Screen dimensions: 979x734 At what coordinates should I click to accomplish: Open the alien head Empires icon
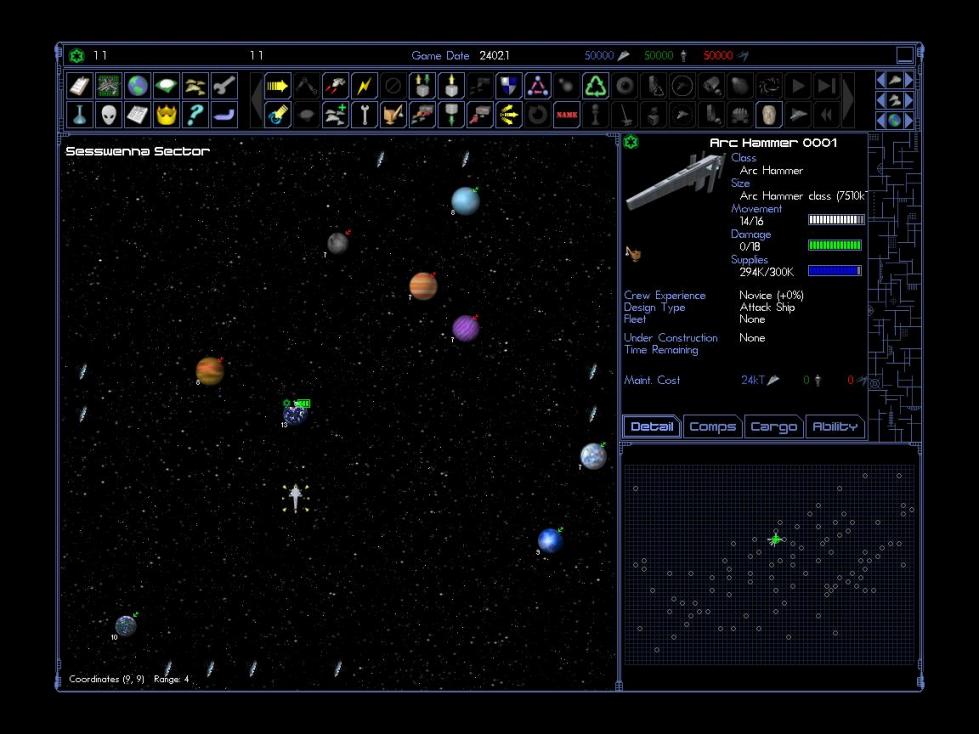click(109, 114)
